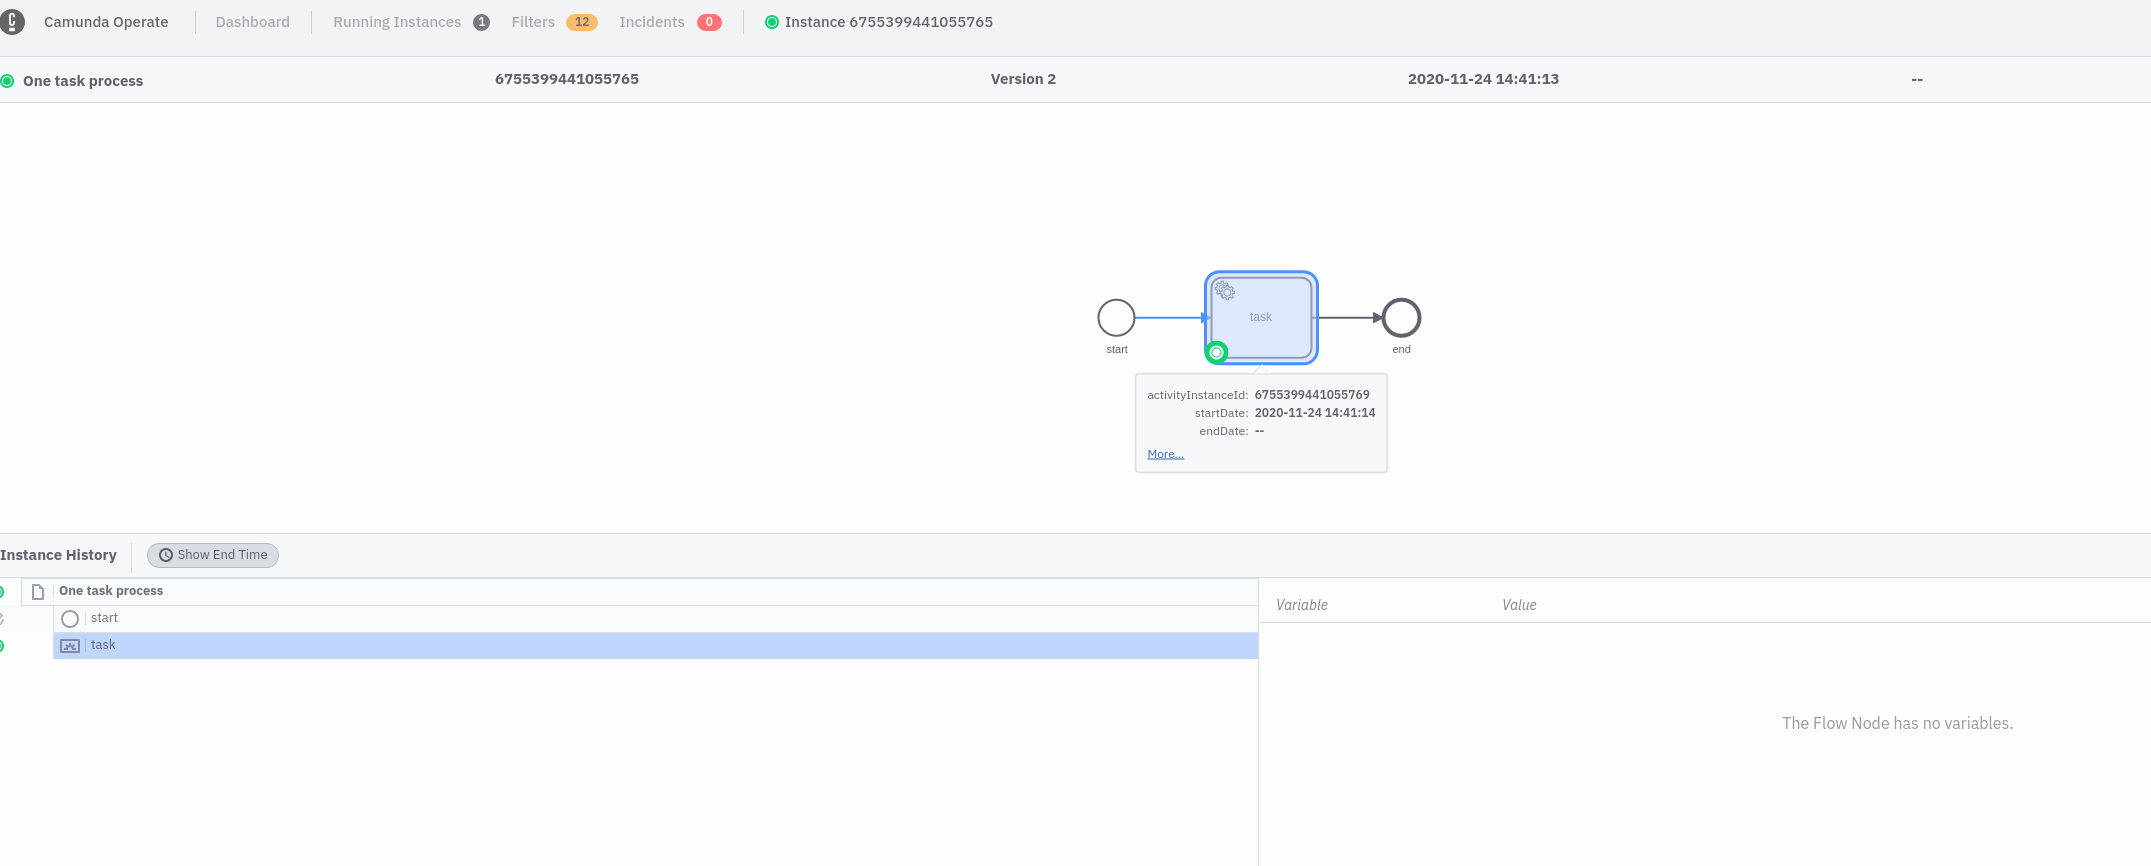Toggle Show End Time button
This screenshot has width=2151, height=866.
[x=213, y=555]
